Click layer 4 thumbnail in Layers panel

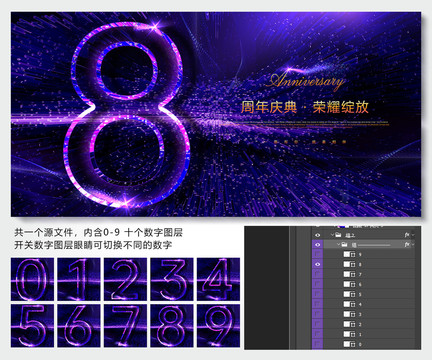[x=350, y=304]
